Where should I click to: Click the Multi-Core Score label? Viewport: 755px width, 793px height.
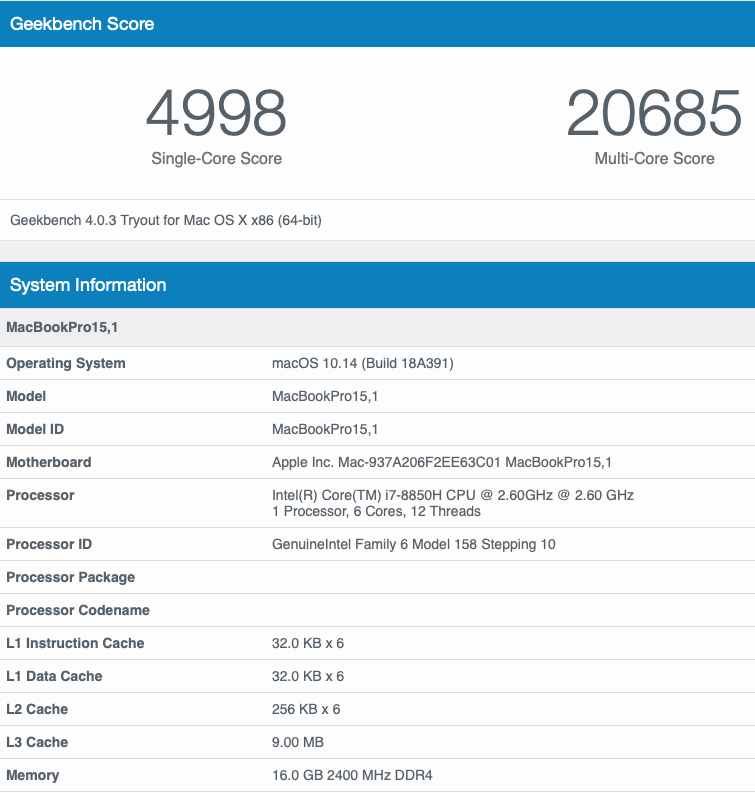click(654, 158)
